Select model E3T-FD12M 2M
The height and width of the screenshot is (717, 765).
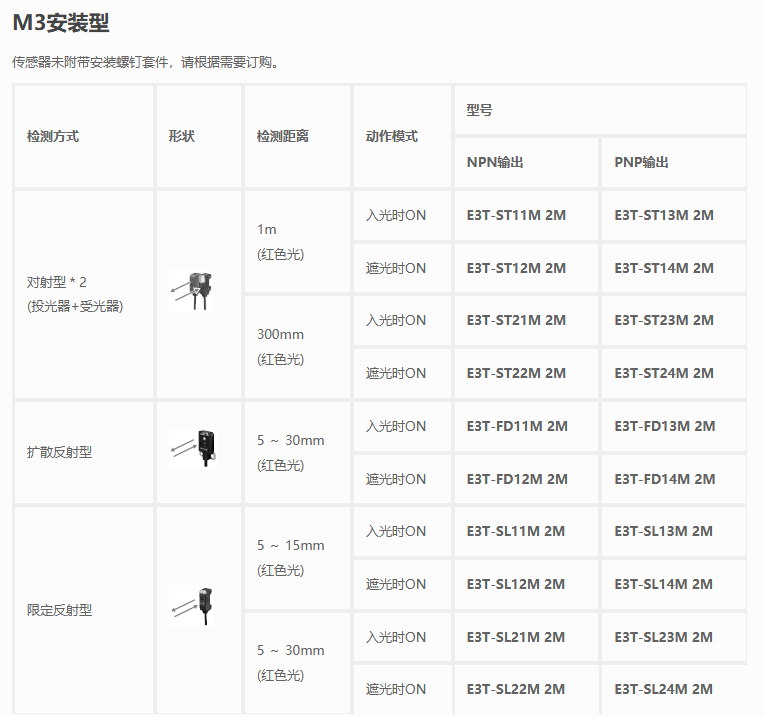pyautogui.click(x=517, y=479)
